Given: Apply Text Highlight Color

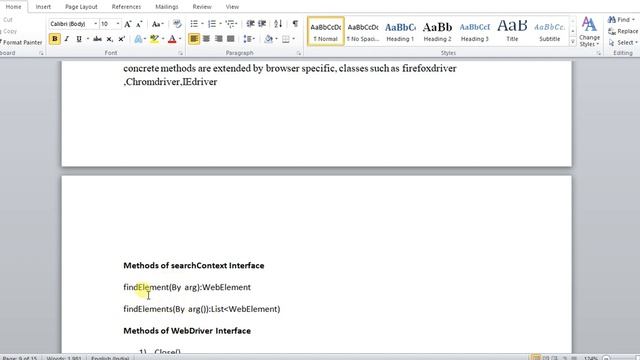Looking at the screenshot, I should click(x=154, y=39).
